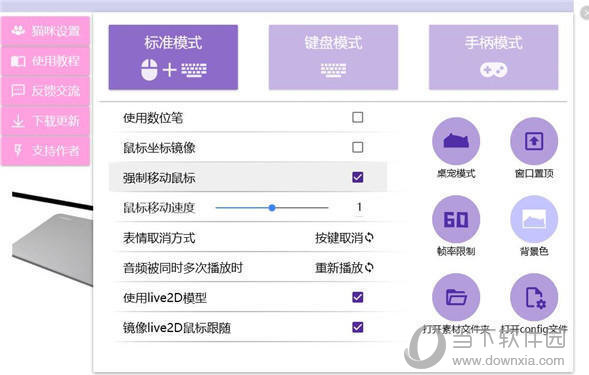Viewport: 589px width, 375px height.
Task: Click the 打开config文件 icon
Action: (x=534, y=297)
